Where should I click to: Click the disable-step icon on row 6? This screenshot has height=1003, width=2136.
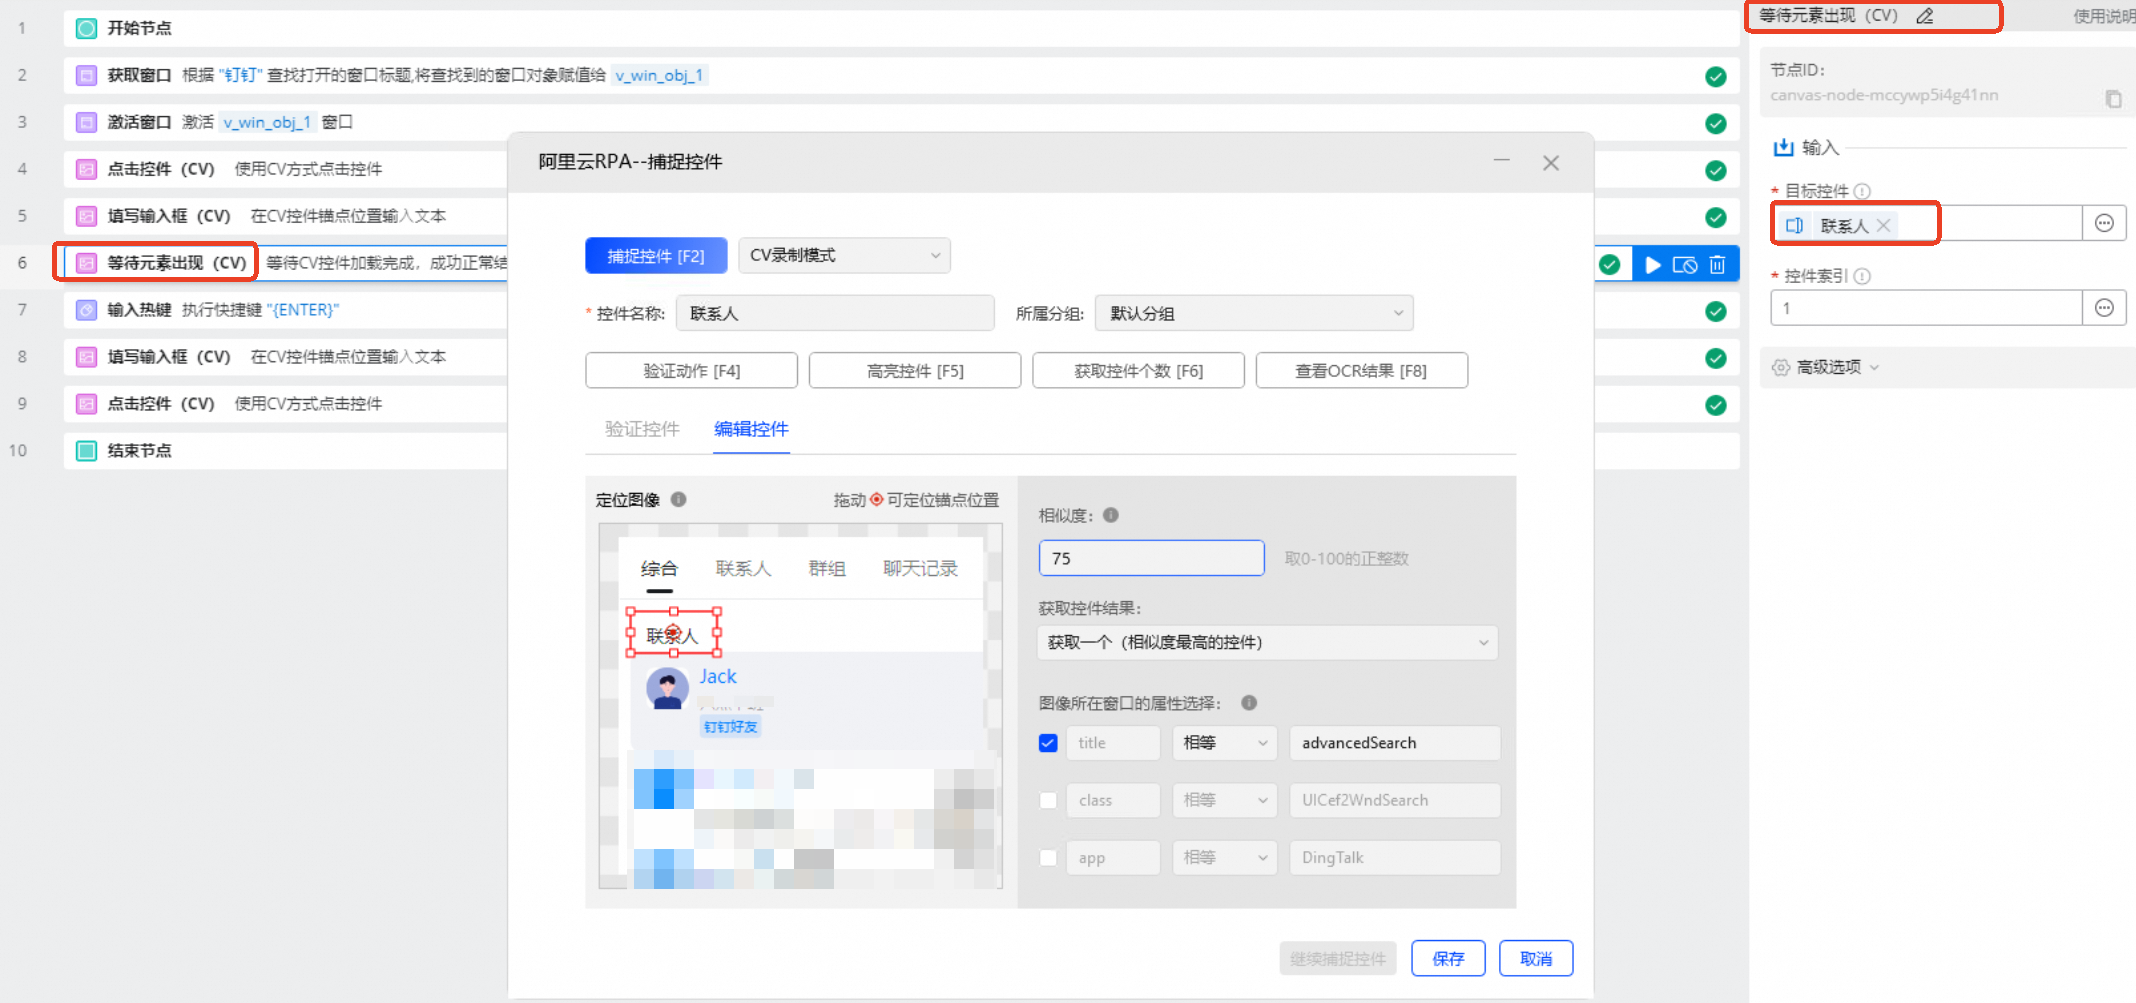(1685, 265)
